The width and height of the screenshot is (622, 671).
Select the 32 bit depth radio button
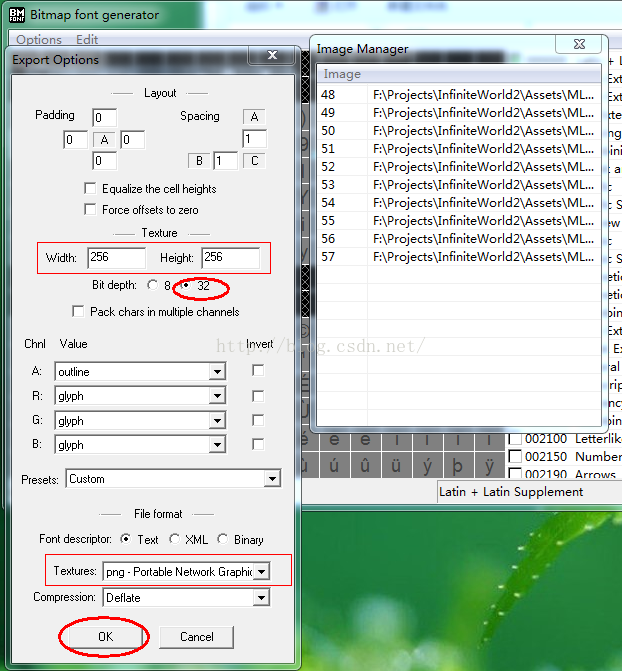[x=185, y=285]
